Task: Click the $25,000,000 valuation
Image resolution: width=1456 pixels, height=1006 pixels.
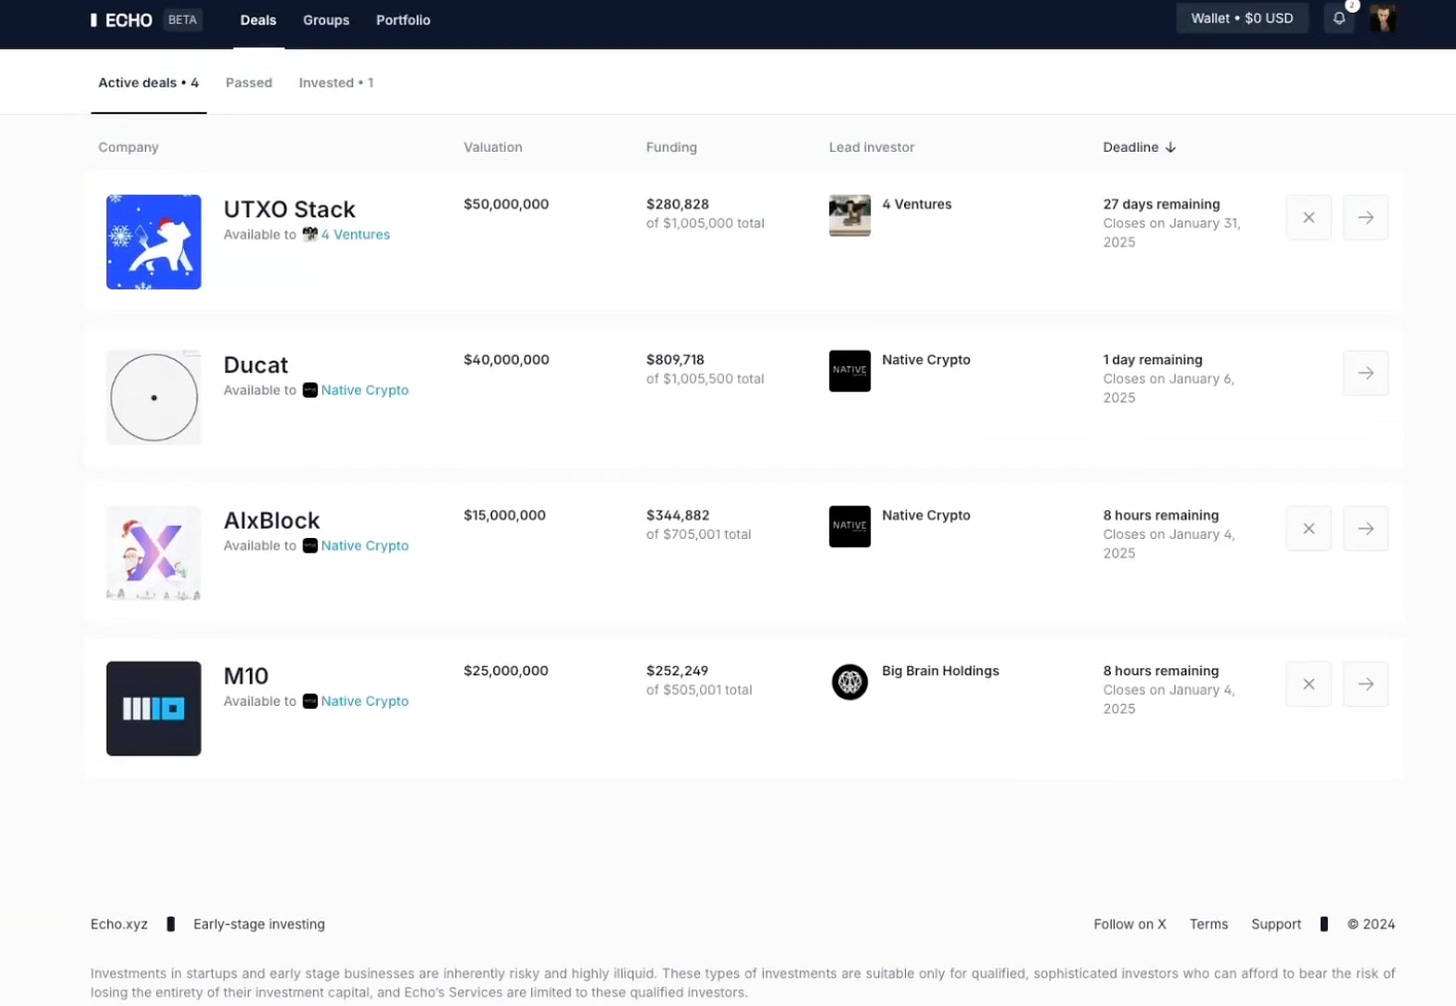Action: point(506,671)
